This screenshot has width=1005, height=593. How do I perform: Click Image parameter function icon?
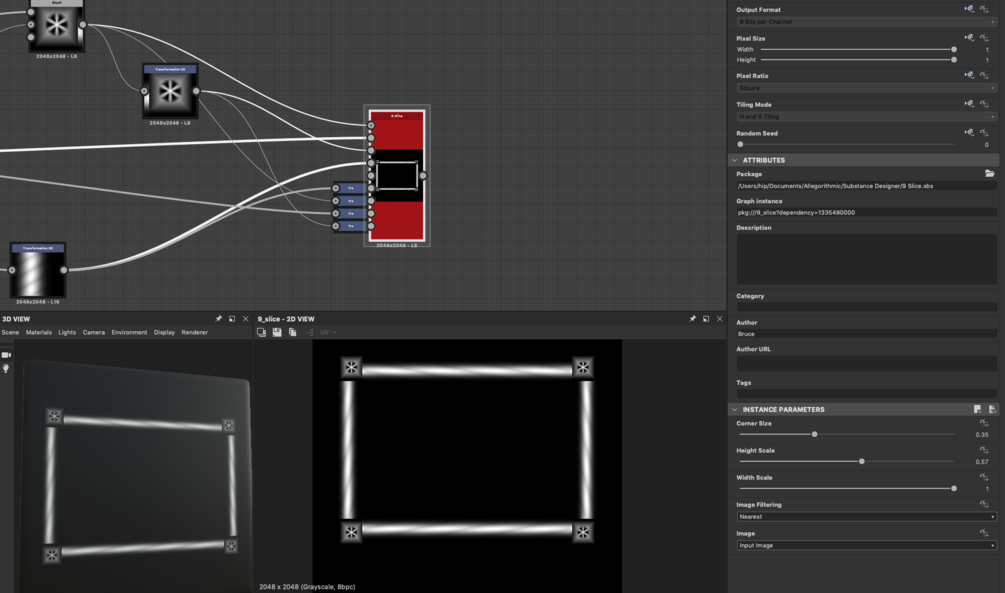984,533
